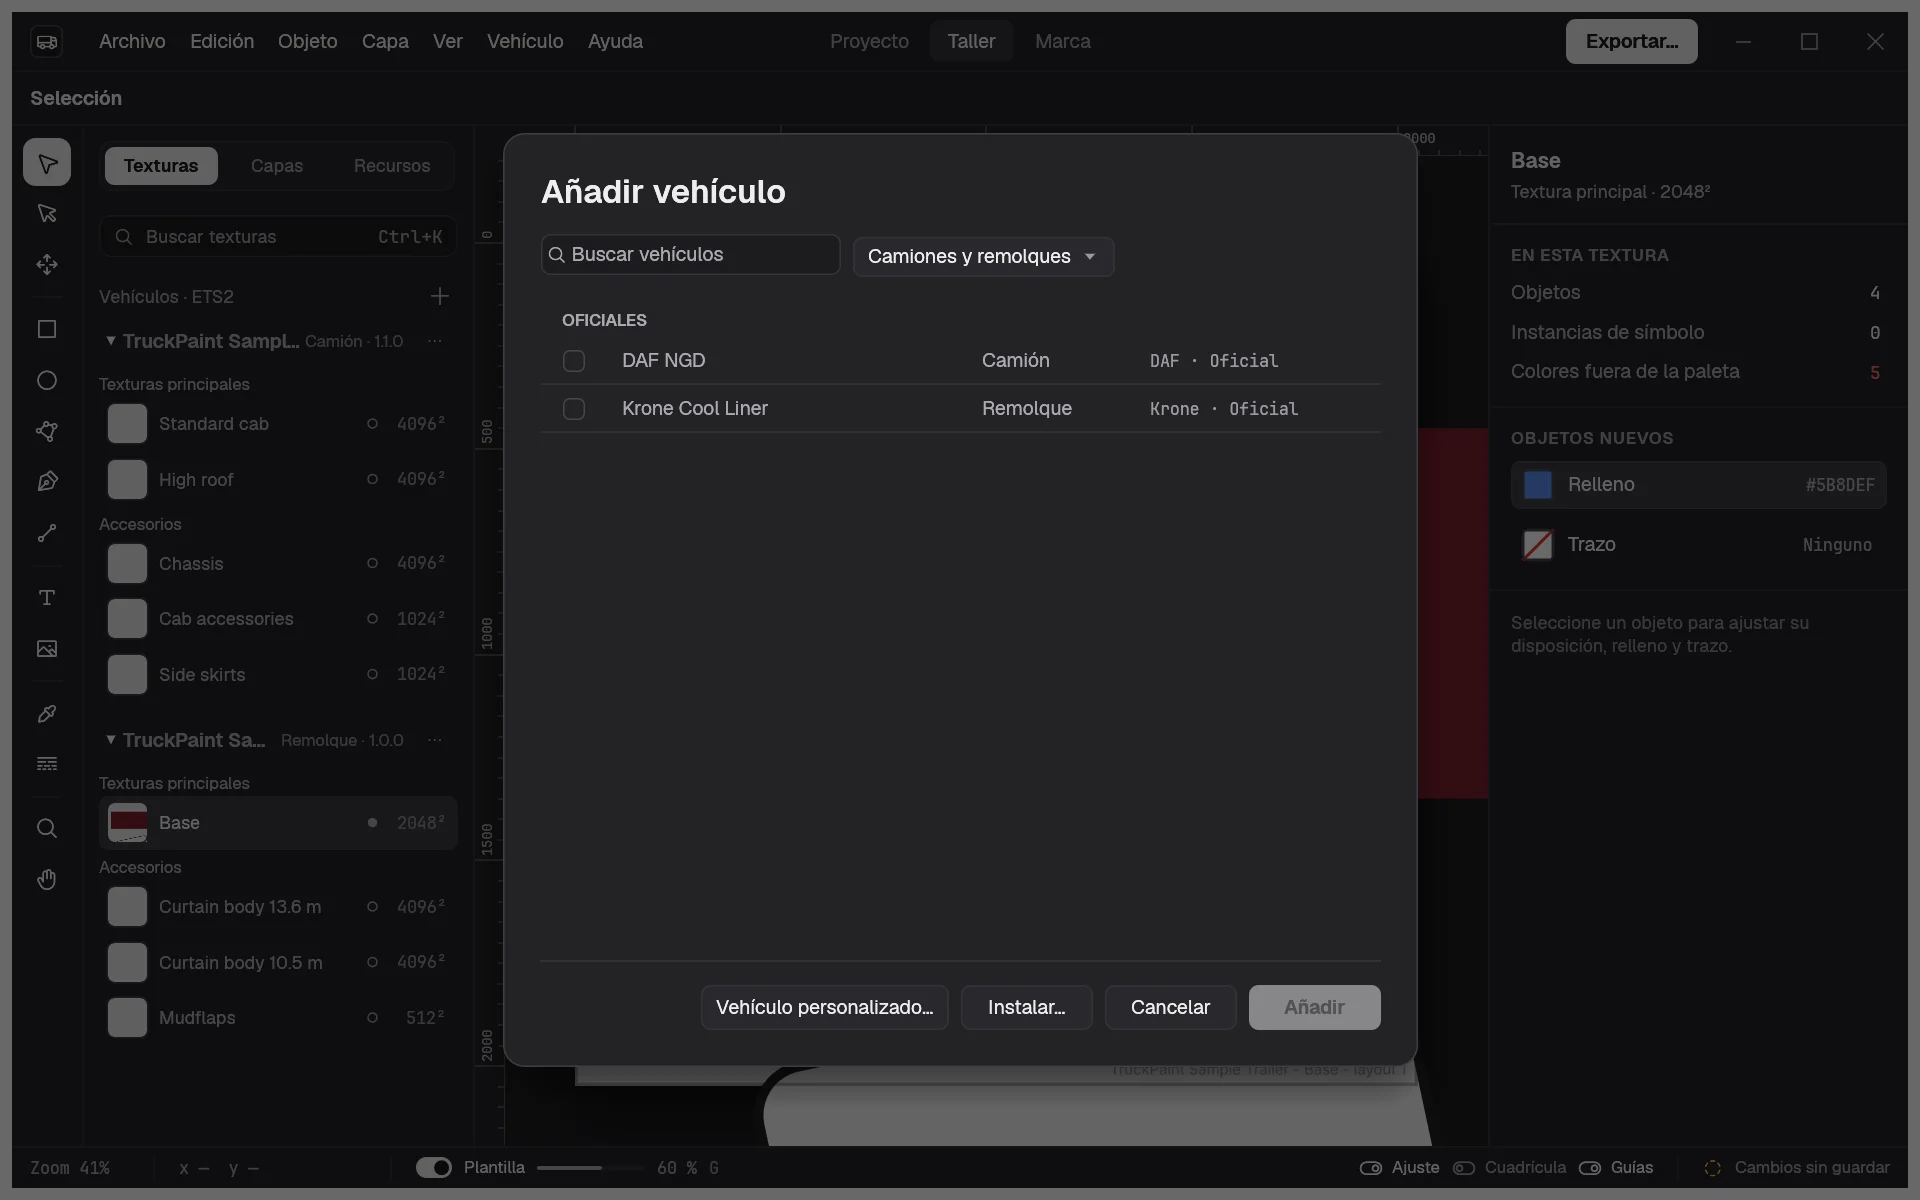Screen dimensions: 1920x1200
Task: Select the Zoom magnifier tool
Action: pyautogui.click(x=47, y=829)
